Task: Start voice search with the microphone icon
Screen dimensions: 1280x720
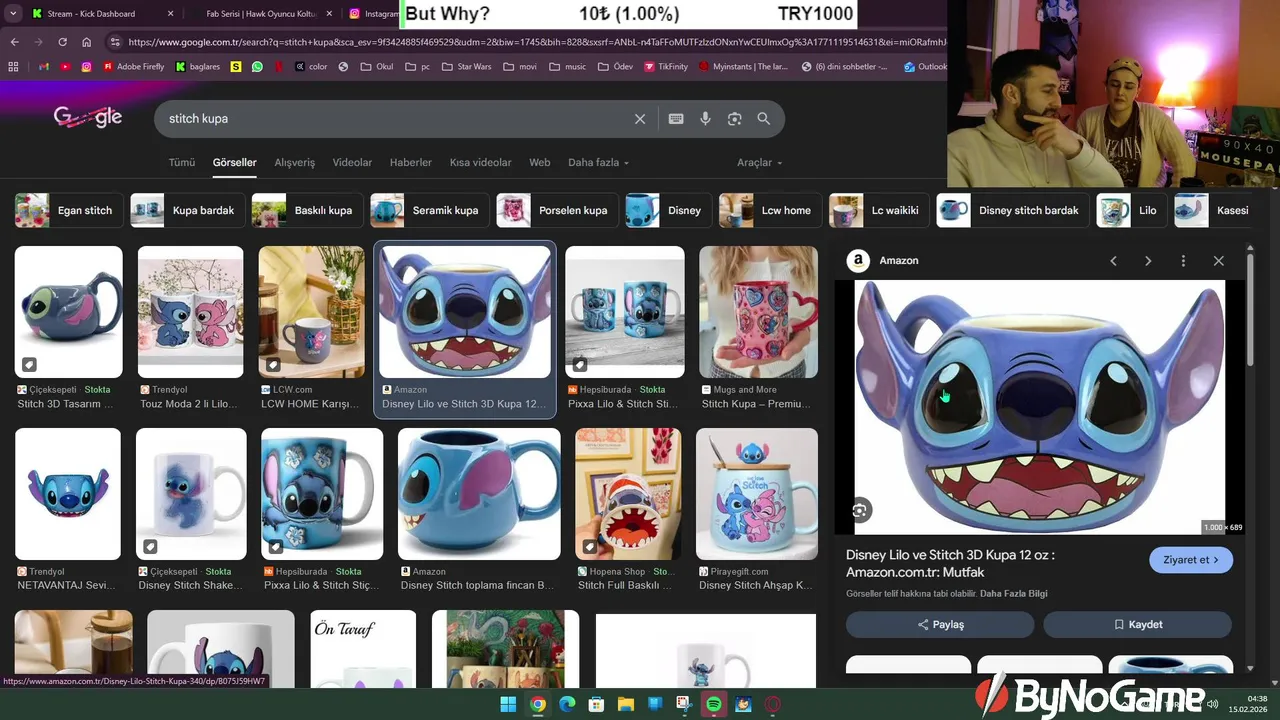Action: (705, 119)
